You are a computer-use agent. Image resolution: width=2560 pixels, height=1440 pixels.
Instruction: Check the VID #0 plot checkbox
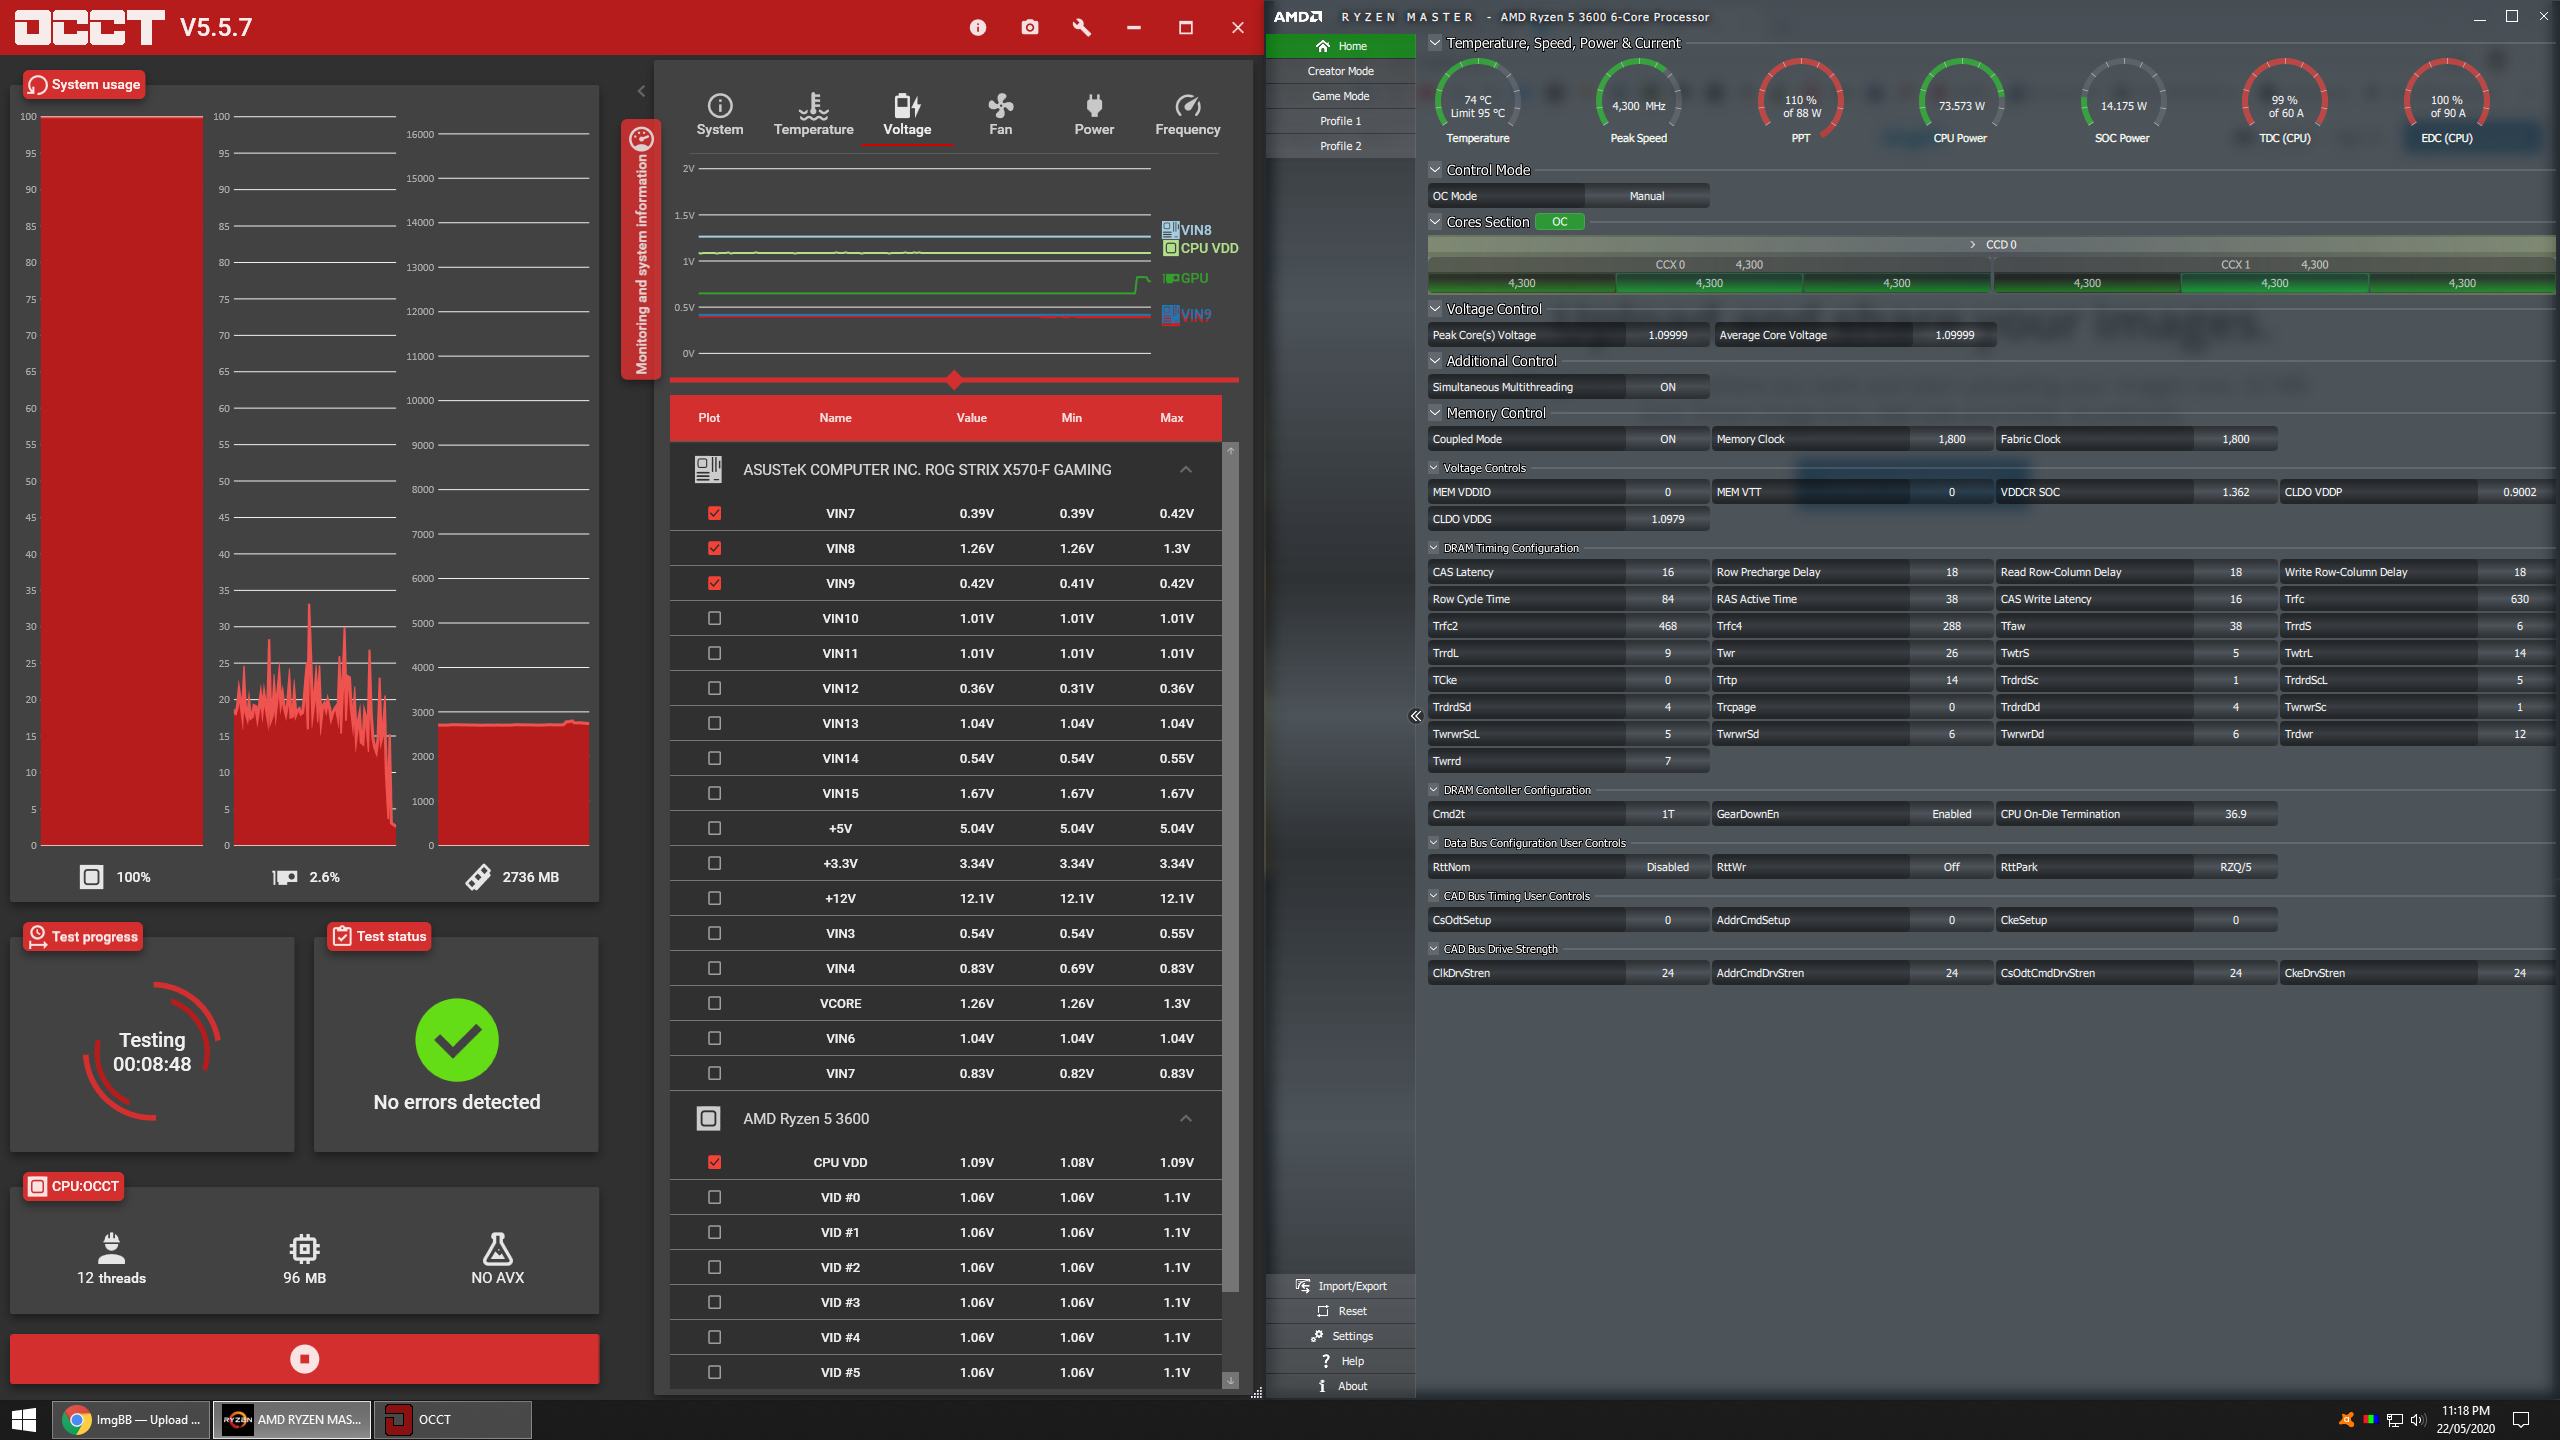coord(714,1197)
